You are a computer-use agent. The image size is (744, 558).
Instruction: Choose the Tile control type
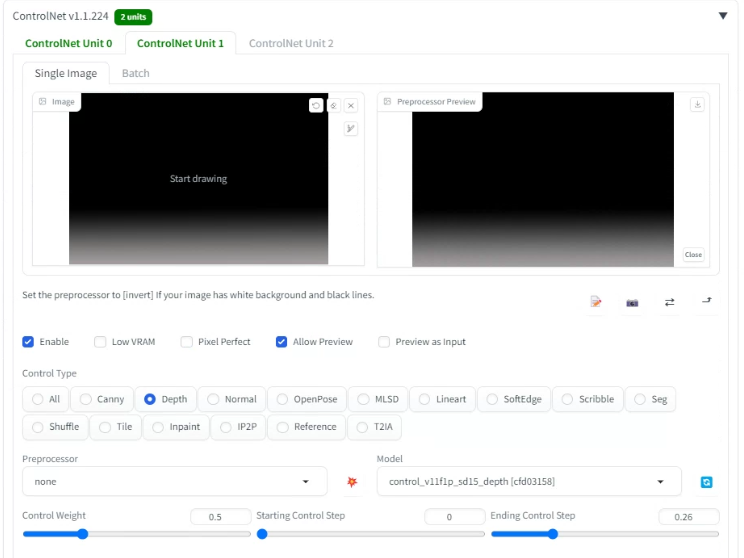[115, 427]
